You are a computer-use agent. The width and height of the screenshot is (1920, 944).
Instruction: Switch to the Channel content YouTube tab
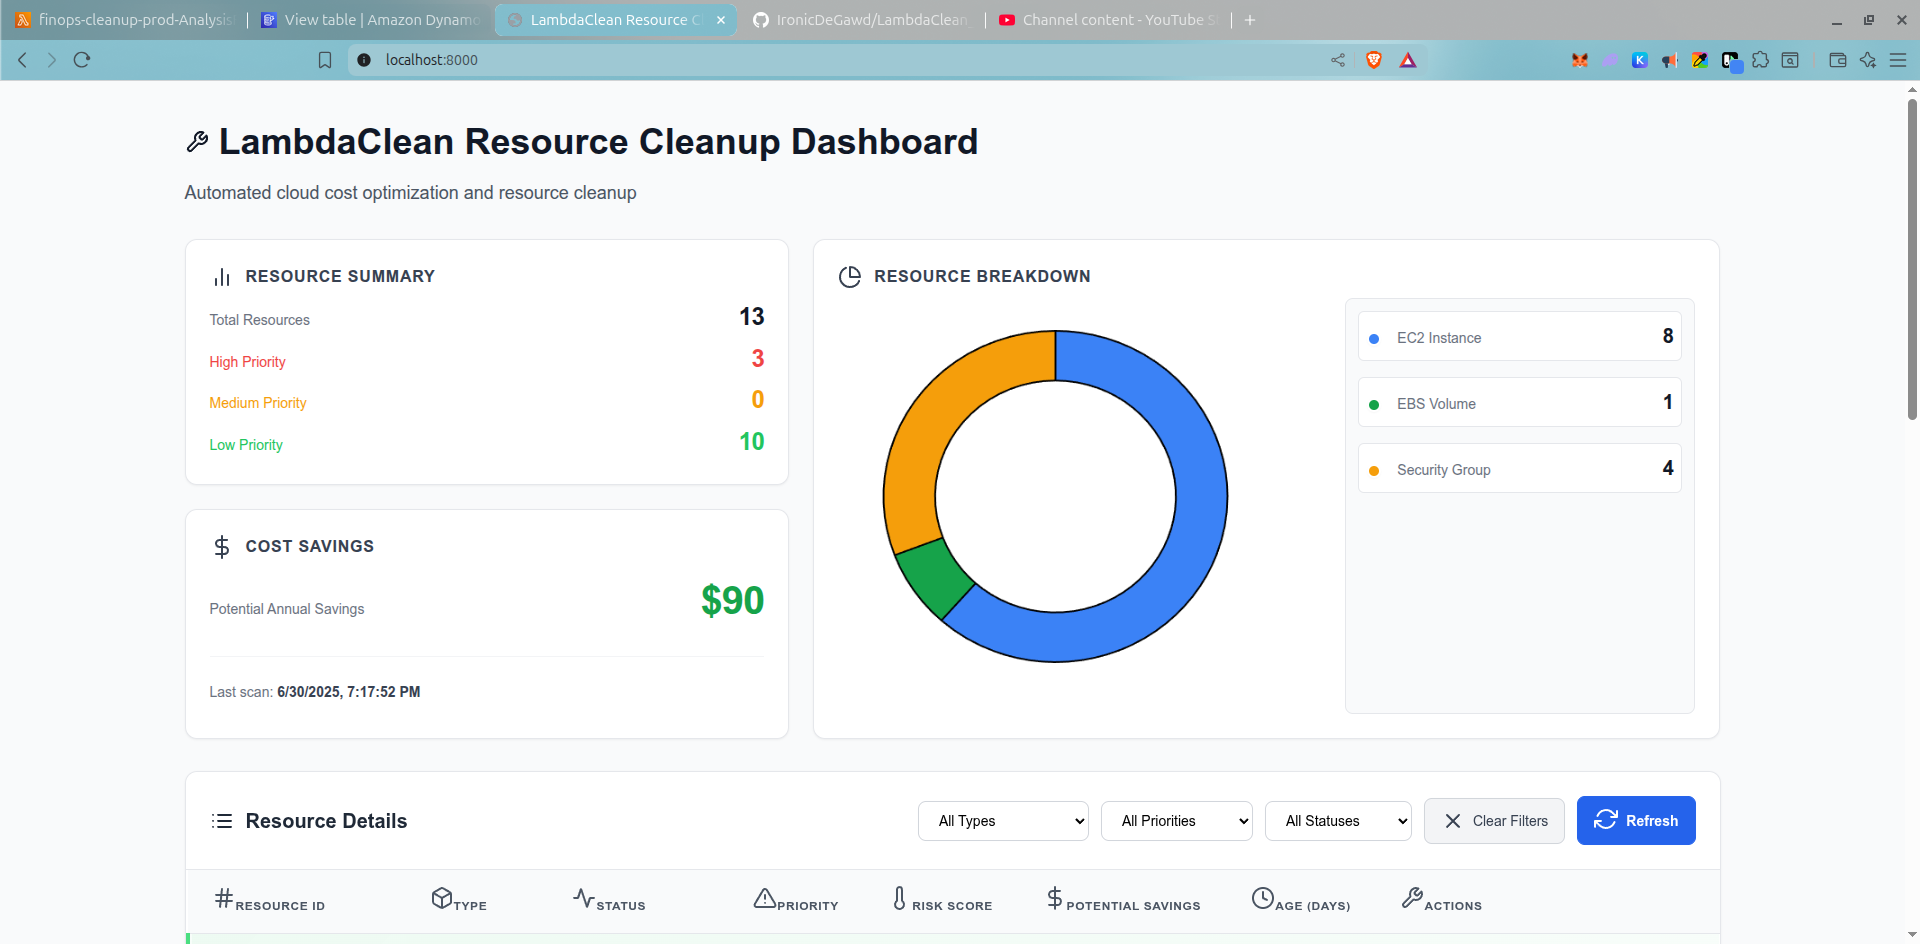point(1108,20)
